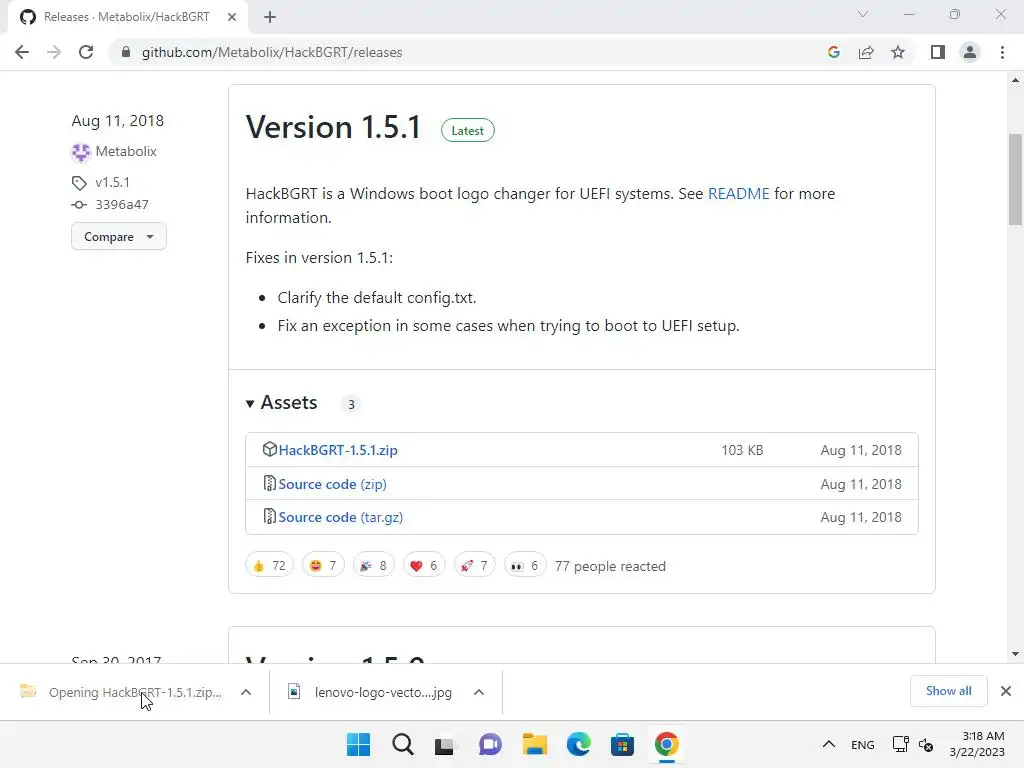Open the Chrome profile avatar
This screenshot has height=768, width=1024.
click(970, 52)
